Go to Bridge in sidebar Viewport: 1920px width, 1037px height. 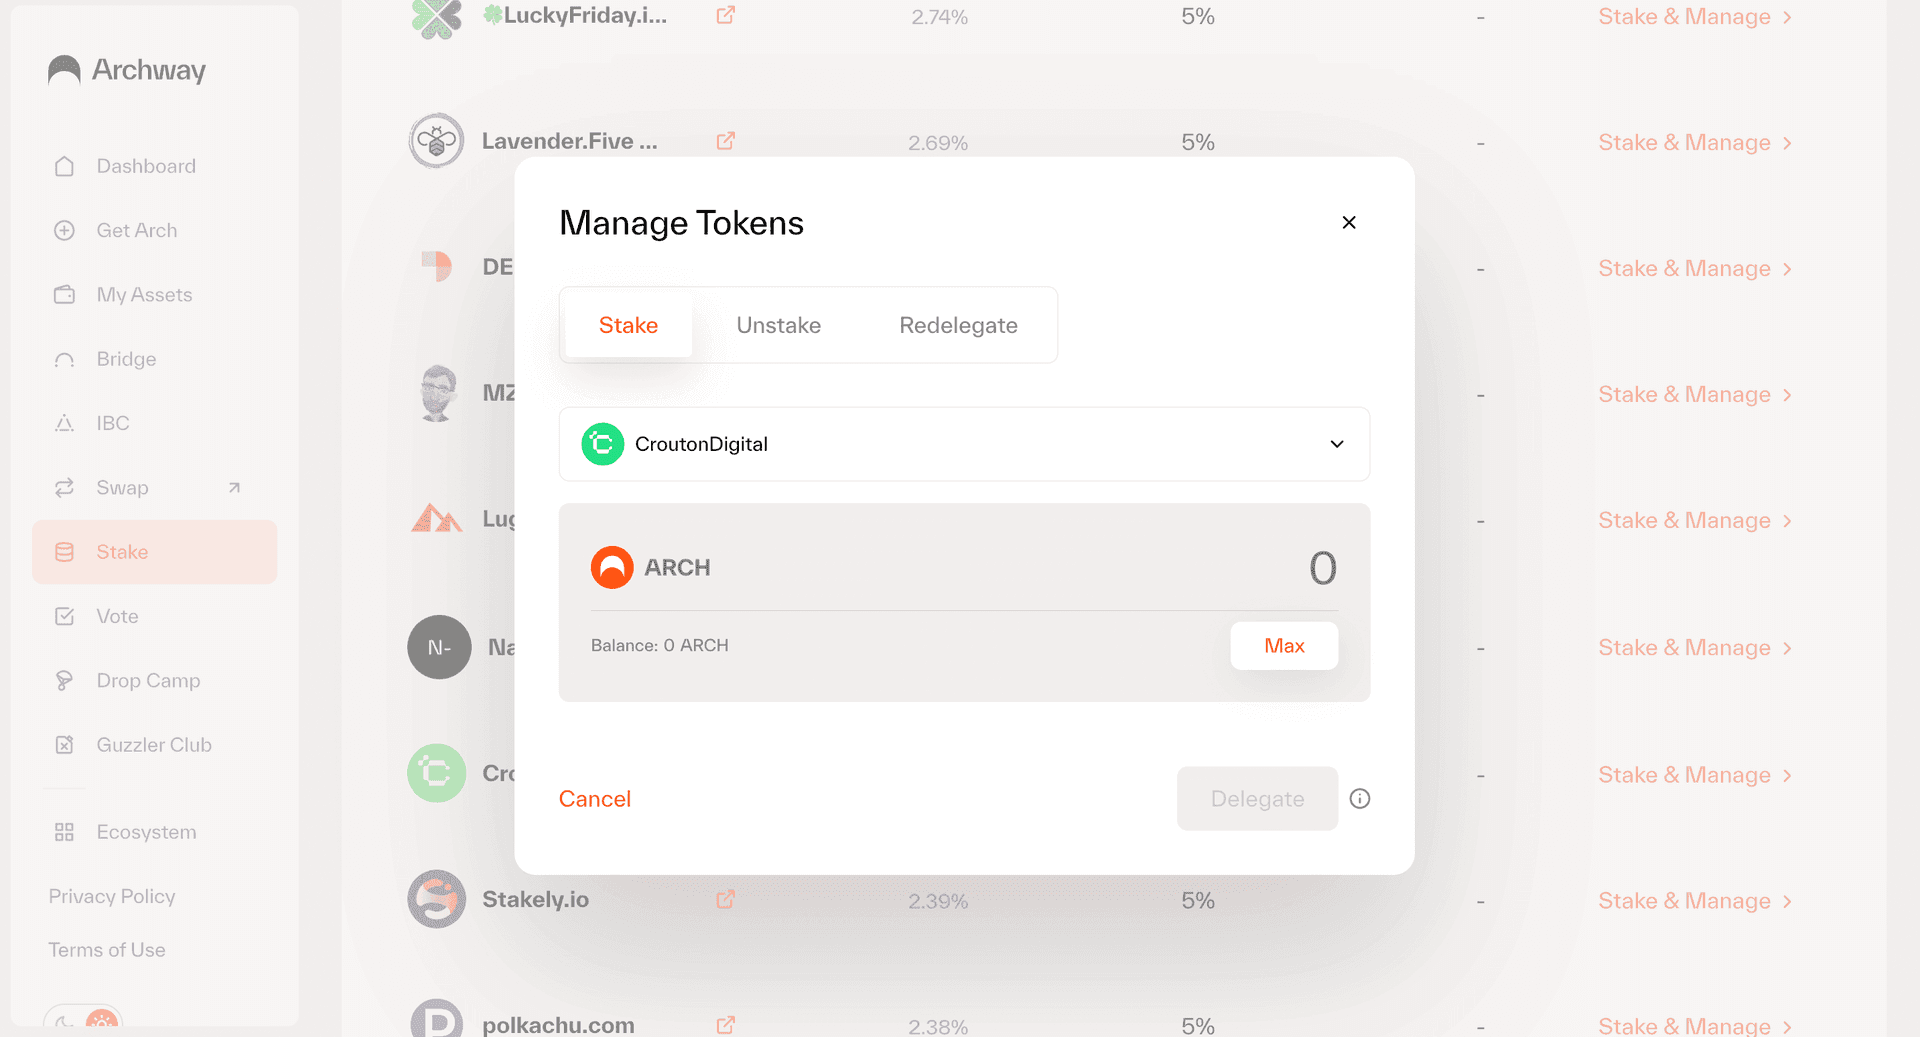(126, 359)
